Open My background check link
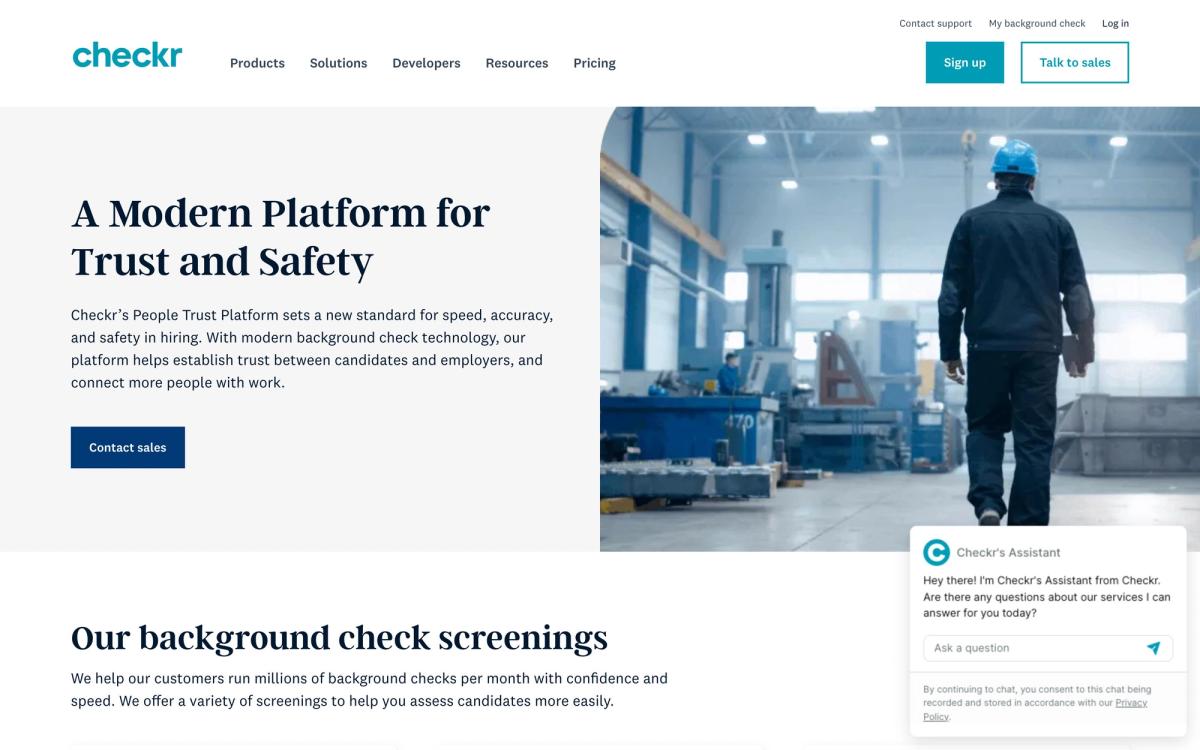Screen dimensions: 1200x750 [x=1037, y=23]
